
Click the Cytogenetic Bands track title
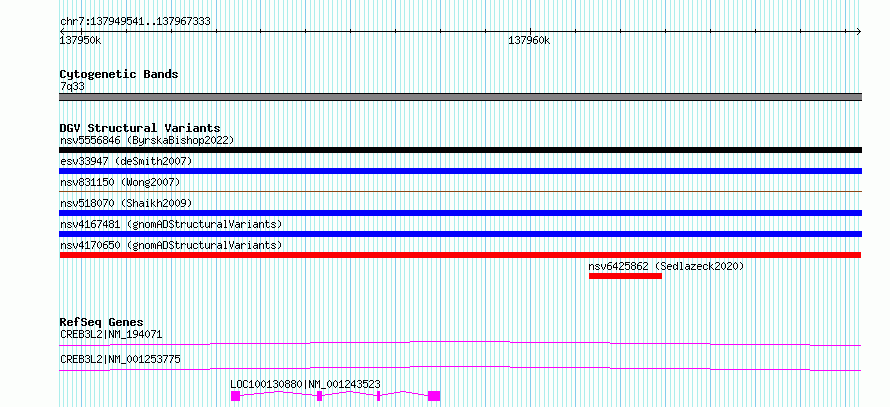[x=119, y=74]
